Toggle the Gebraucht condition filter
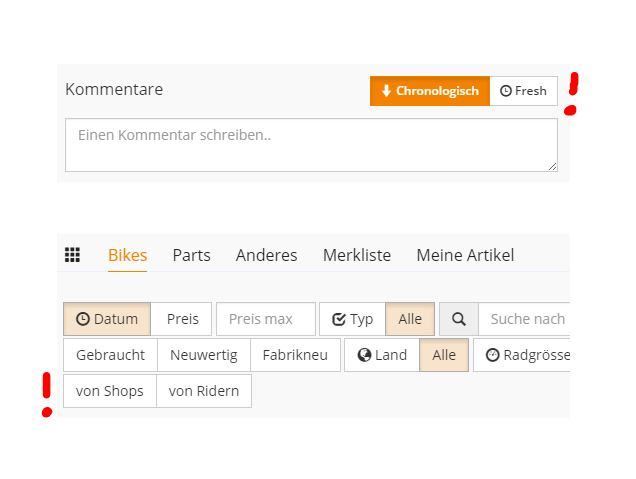Image resolution: width=636 pixels, height=479 pixels. 110,355
